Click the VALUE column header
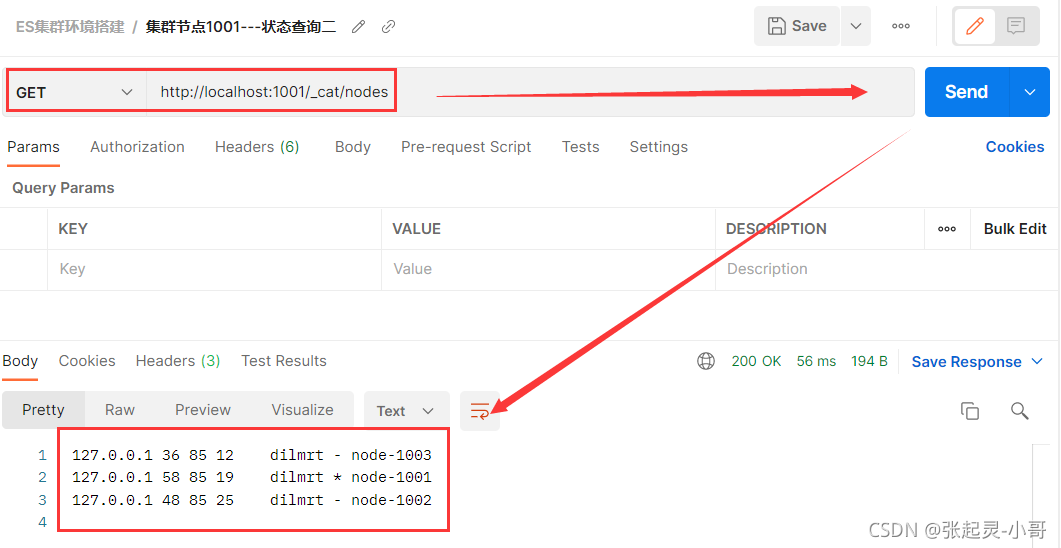The height and width of the screenshot is (548, 1061). pyautogui.click(x=416, y=229)
